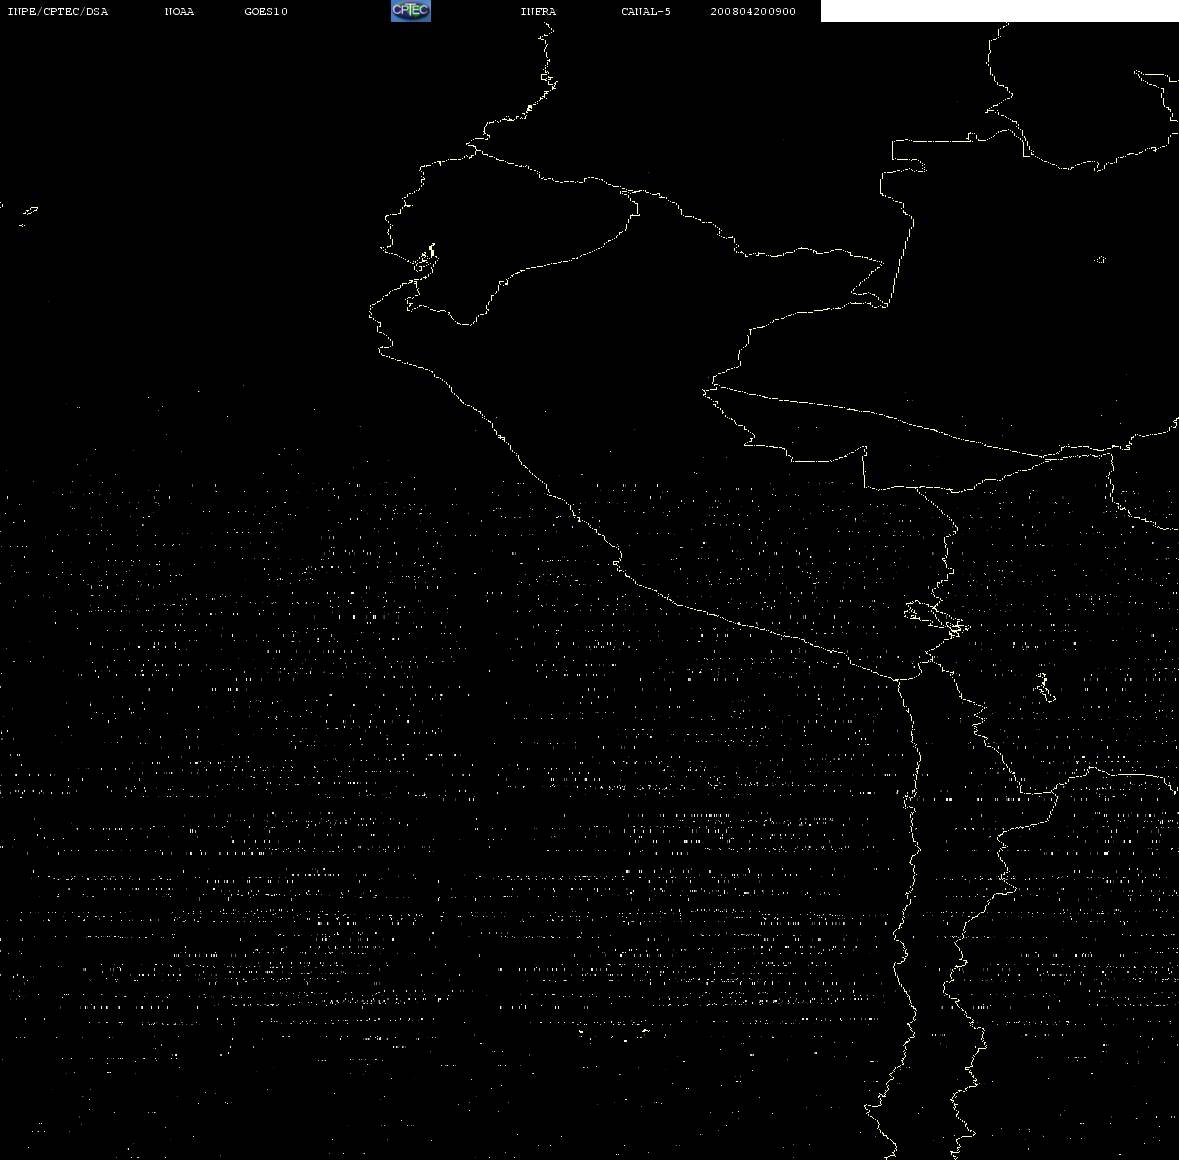Viewport: 1179px width, 1160px height.
Task: Select Brazil's Acre region above Bolivia border
Action: tap(827, 429)
